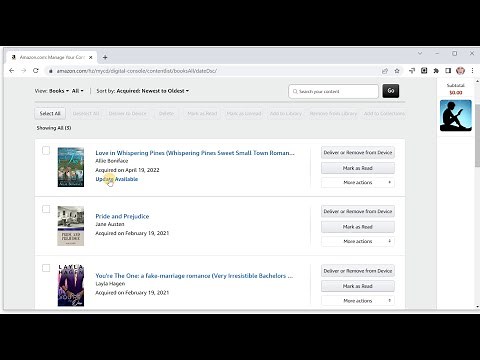Expand More actions for Pride and Prejudice

[x=358, y=241]
